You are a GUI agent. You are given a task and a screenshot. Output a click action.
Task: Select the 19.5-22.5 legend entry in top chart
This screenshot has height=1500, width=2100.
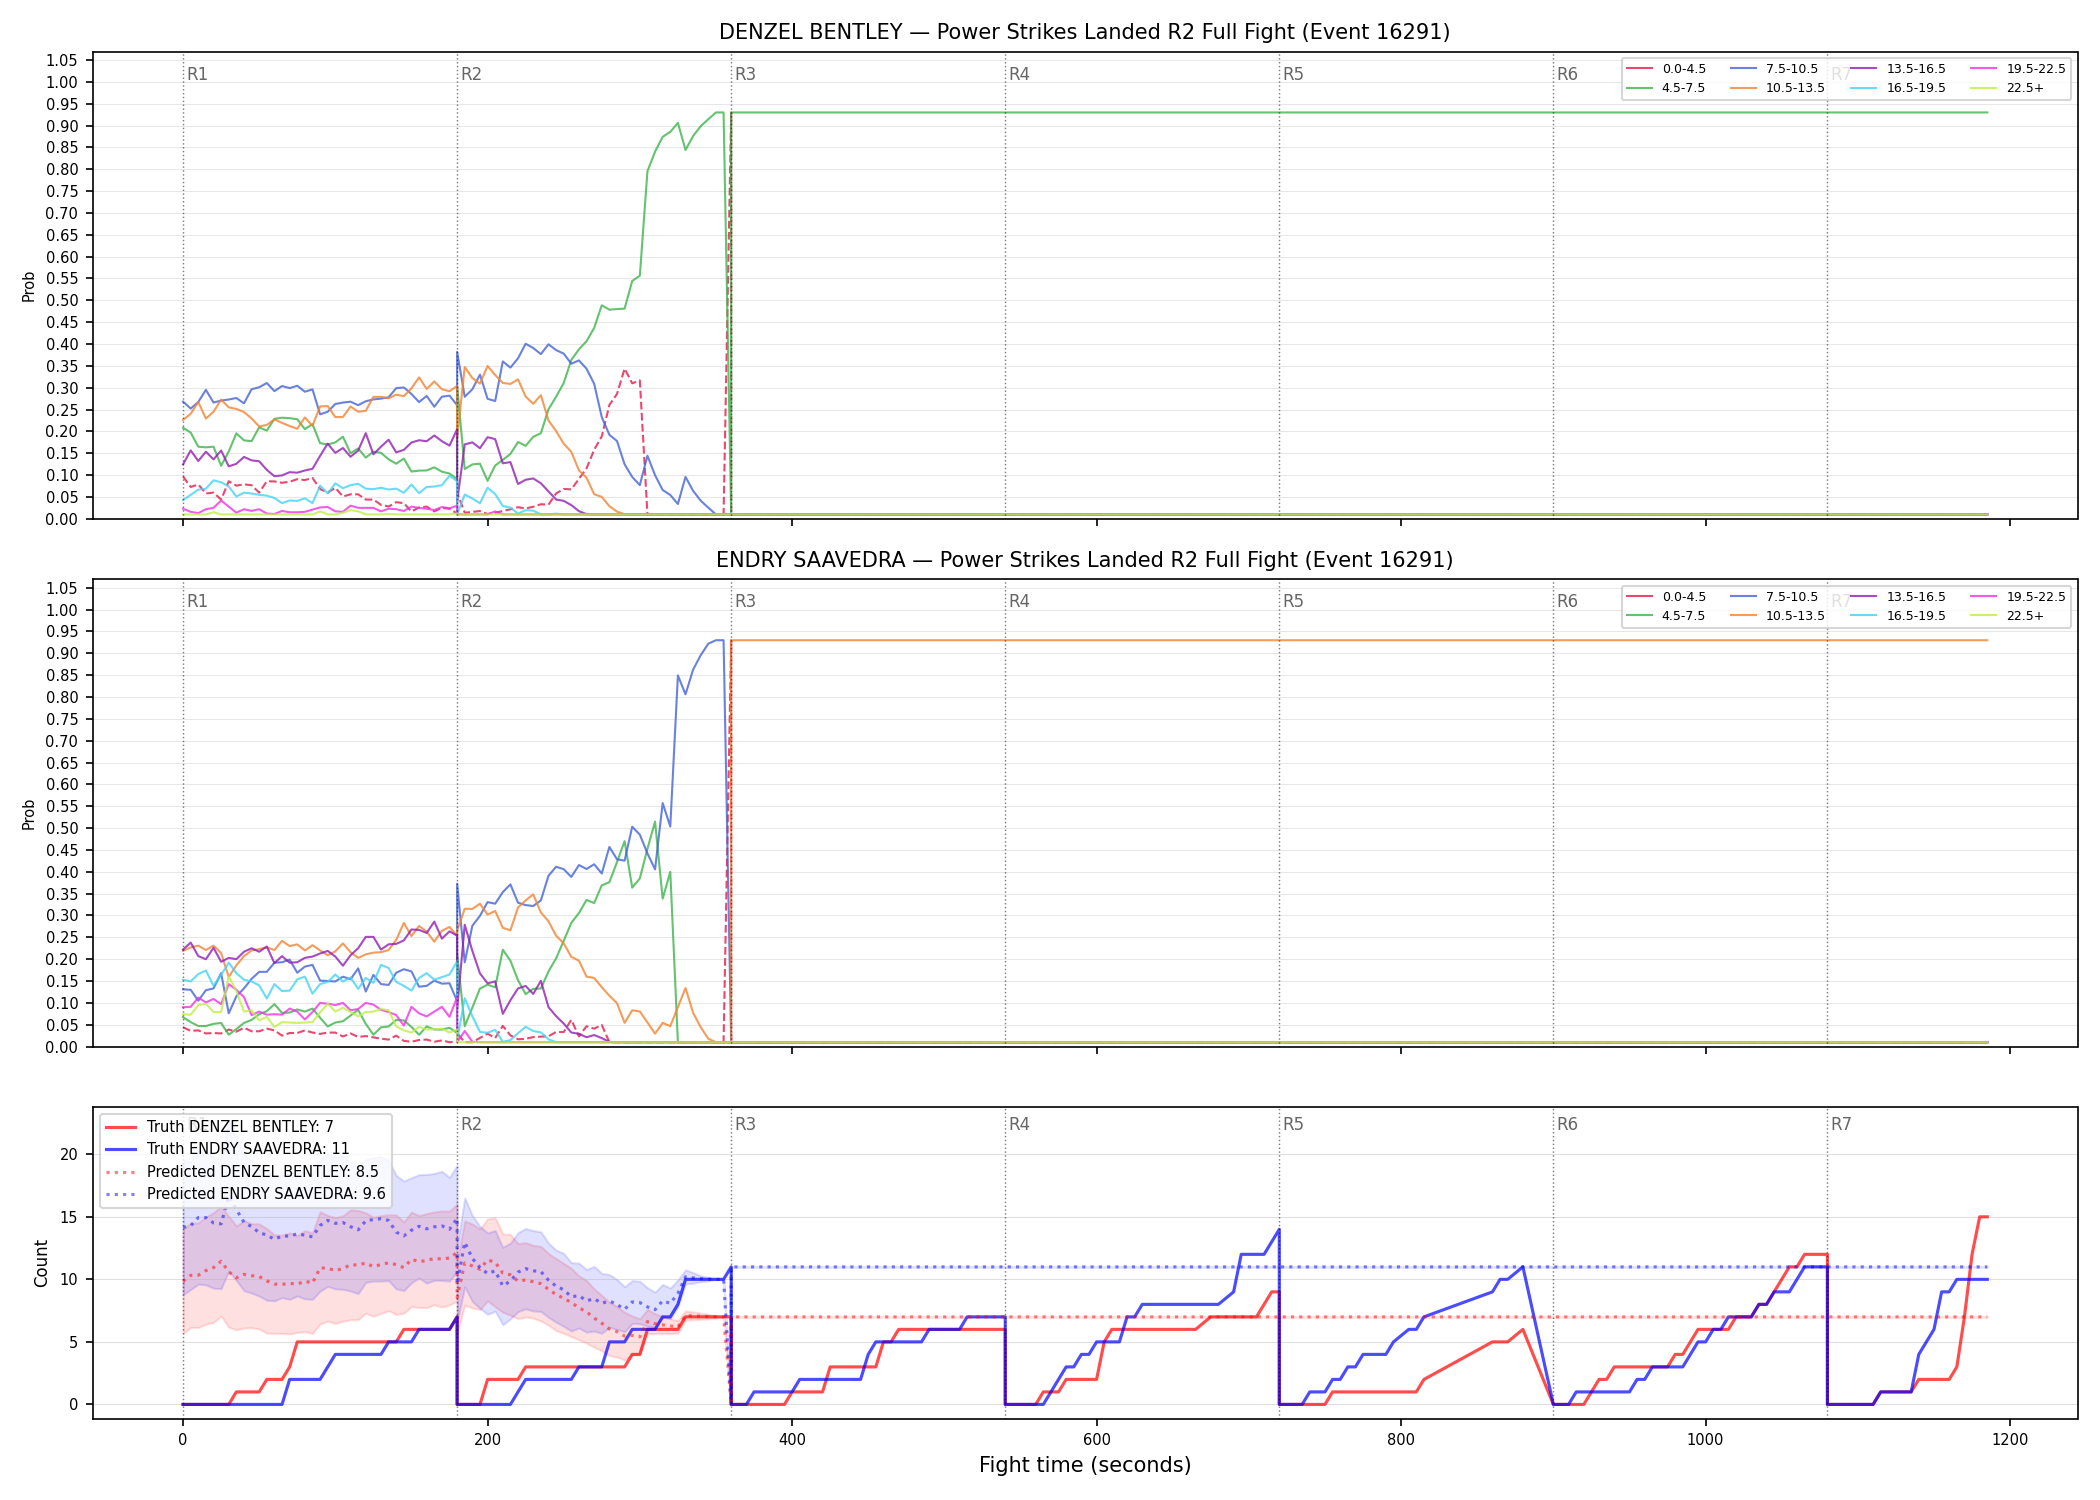coord(2018,69)
